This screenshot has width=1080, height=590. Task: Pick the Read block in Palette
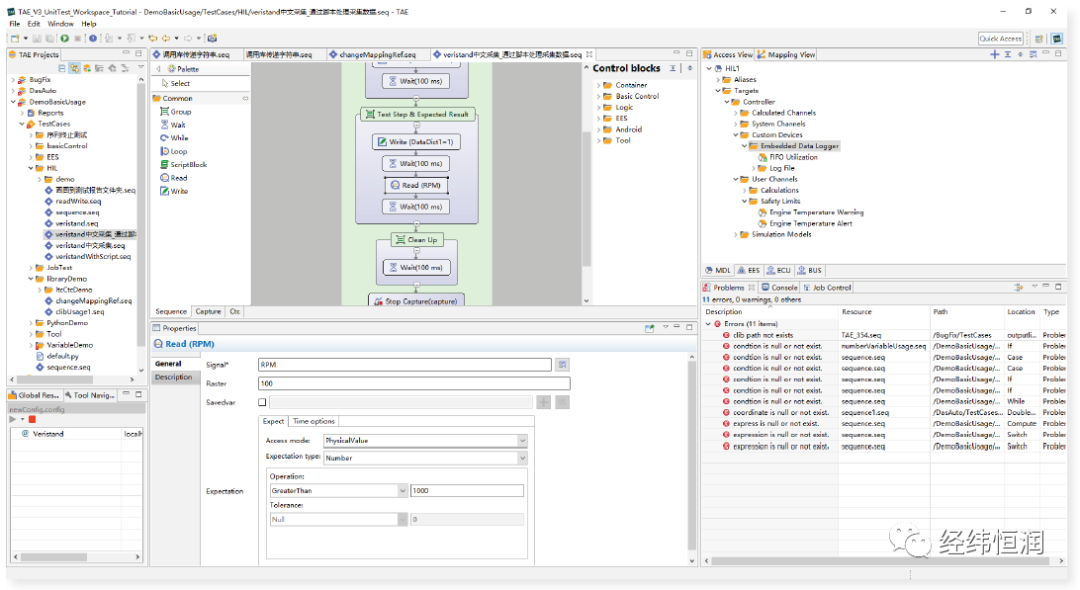coord(174,178)
